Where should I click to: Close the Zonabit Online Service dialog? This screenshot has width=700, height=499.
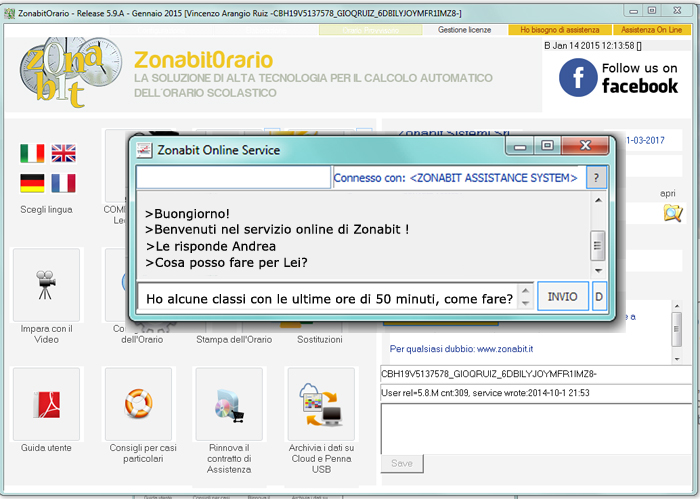[585, 146]
